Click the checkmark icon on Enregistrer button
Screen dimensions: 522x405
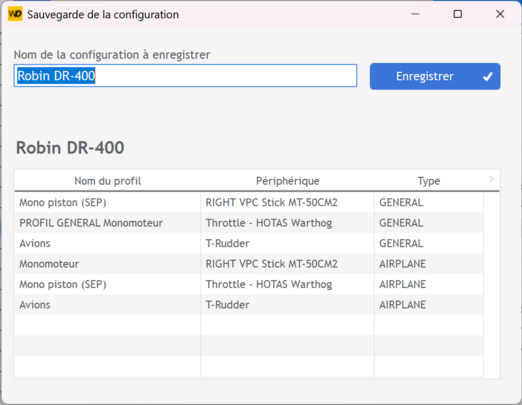pyautogui.click(x=488, y=77)
